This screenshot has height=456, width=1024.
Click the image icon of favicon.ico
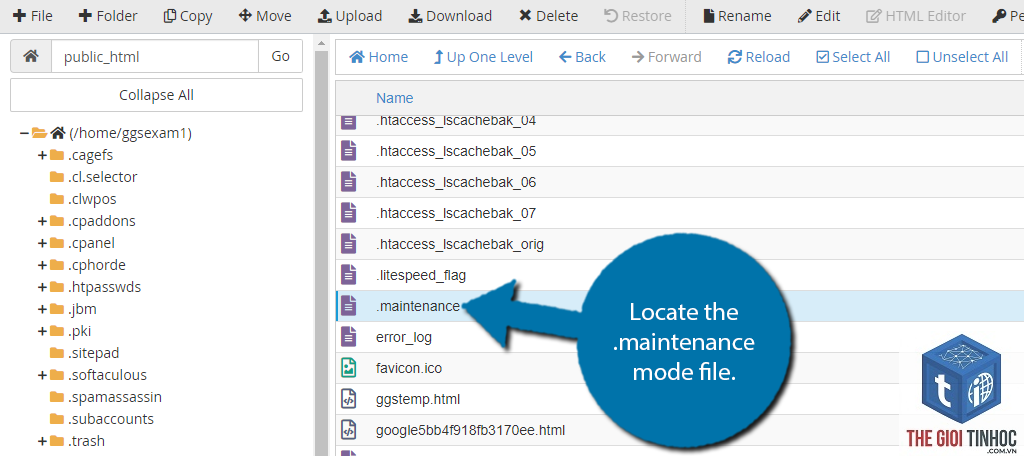[349, 368]
